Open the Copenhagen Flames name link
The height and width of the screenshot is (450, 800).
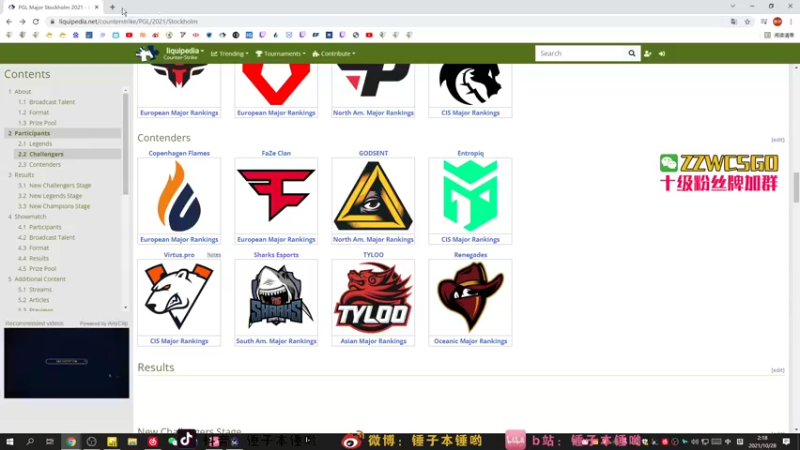(179, 153)
